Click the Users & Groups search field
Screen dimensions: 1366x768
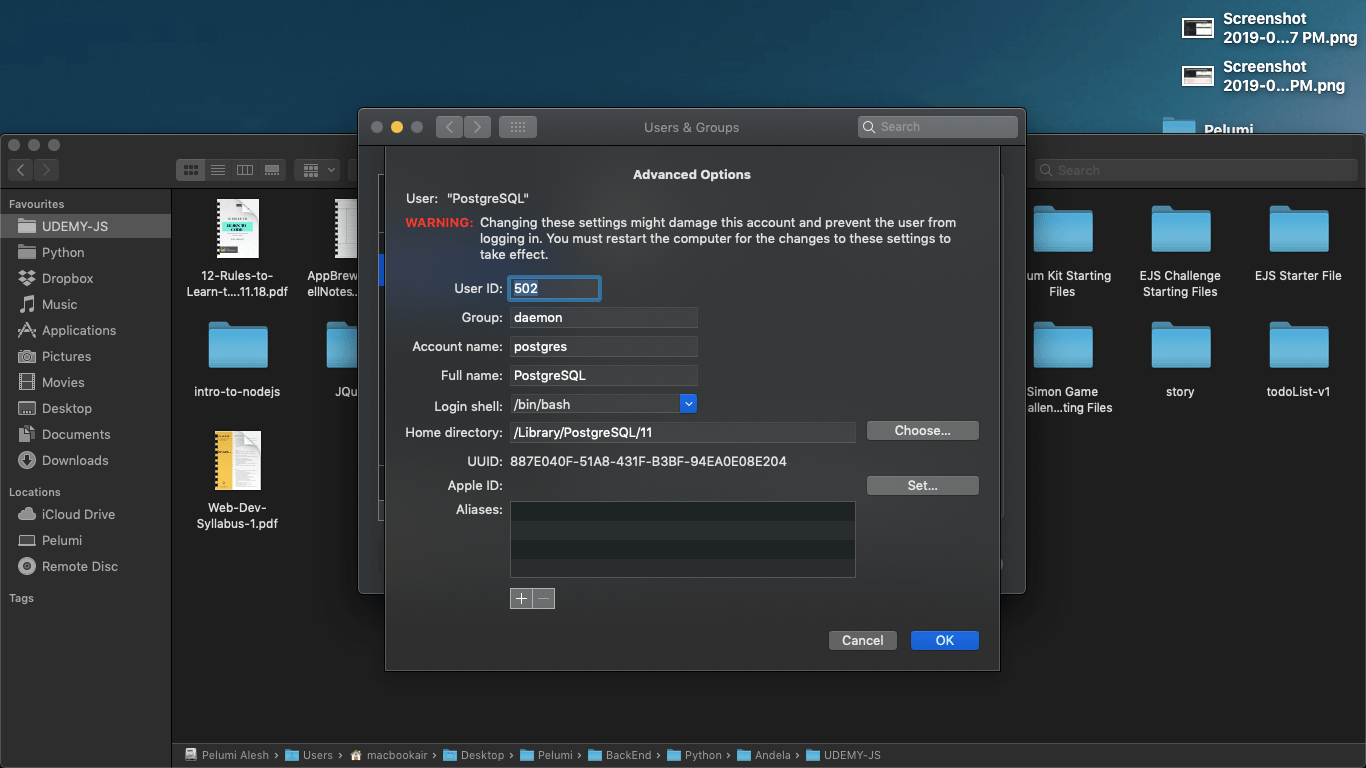point(938,127)
